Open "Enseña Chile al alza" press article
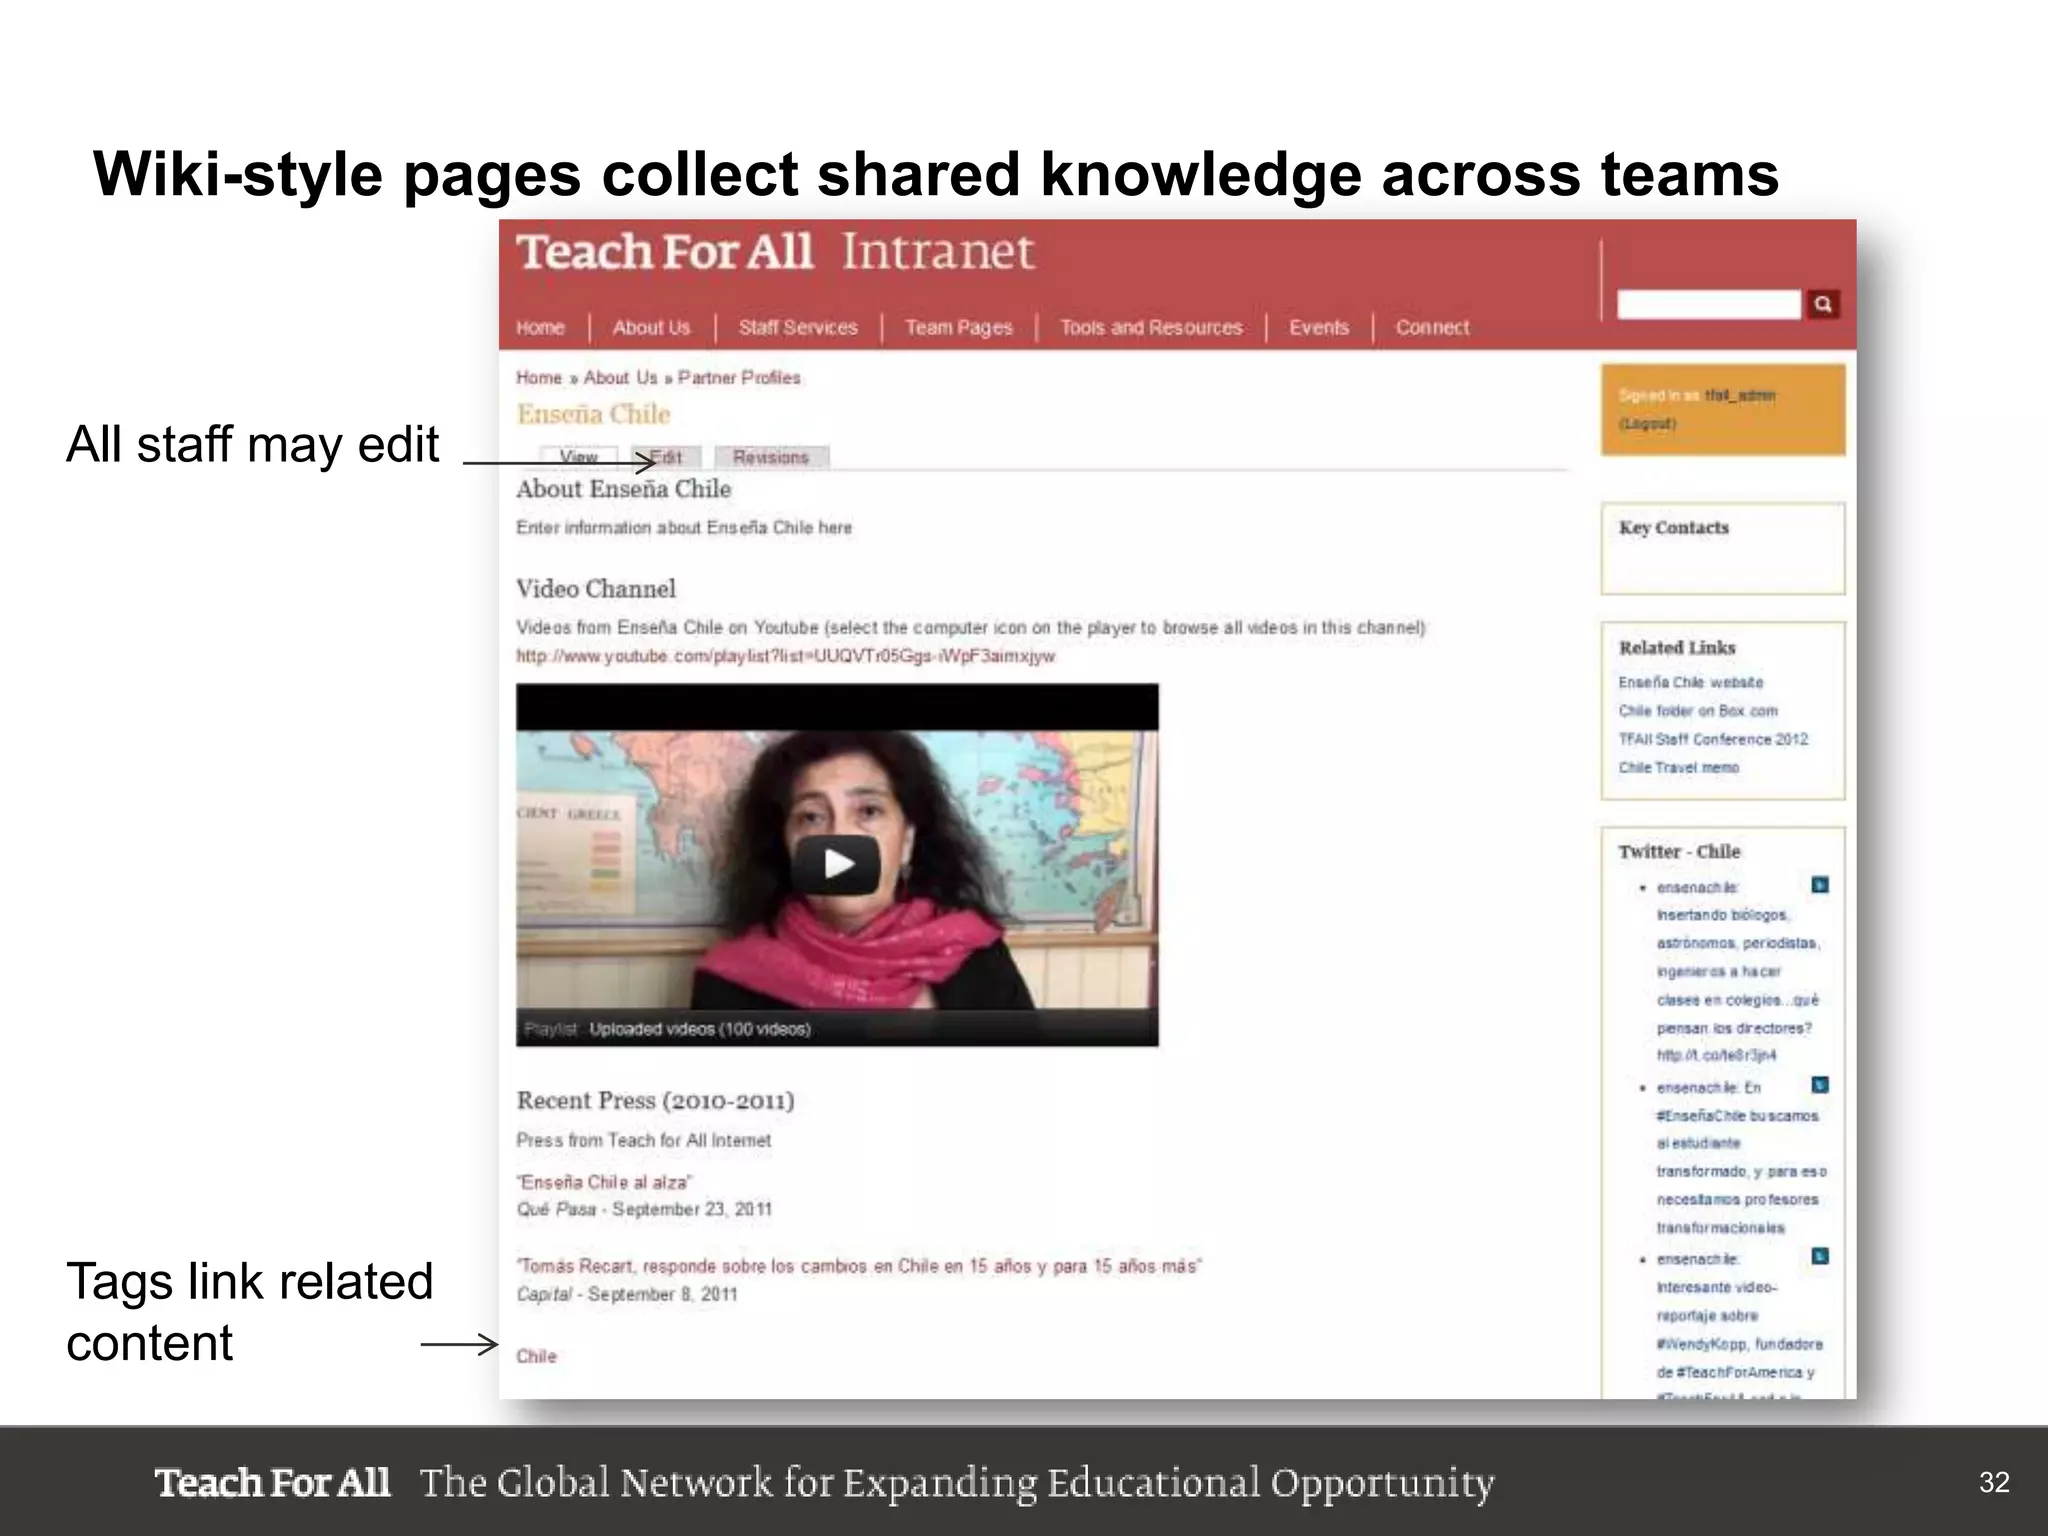The height and width of the screenshot is (1536, 2048). coord(604,1182)
